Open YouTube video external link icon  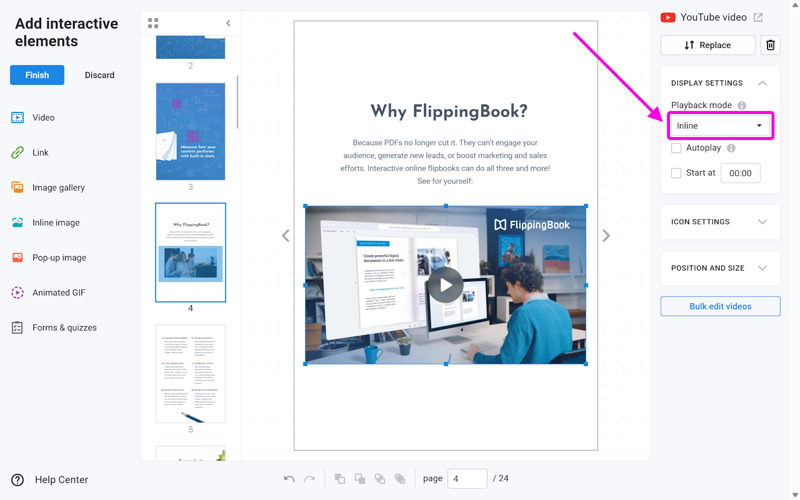pos(758,17)
